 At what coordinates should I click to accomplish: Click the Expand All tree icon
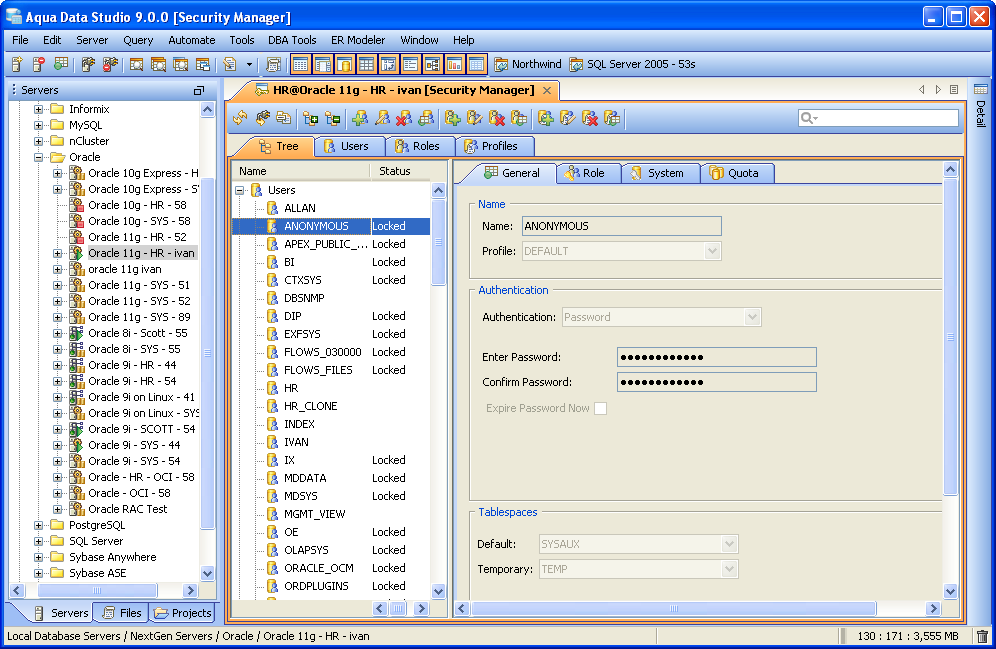point(310,118)
